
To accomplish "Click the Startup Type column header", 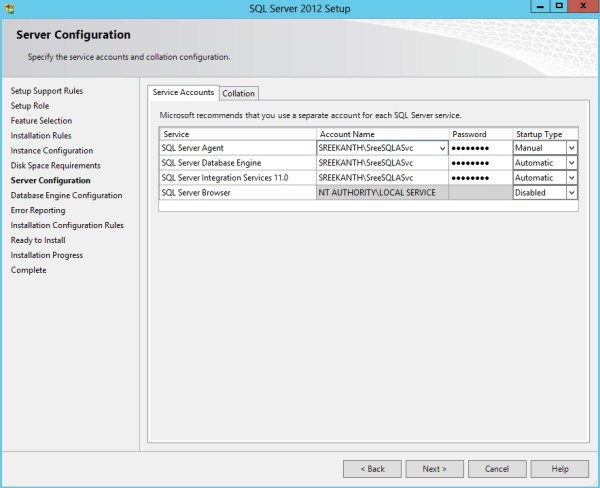I will click(x=545, y=134).
